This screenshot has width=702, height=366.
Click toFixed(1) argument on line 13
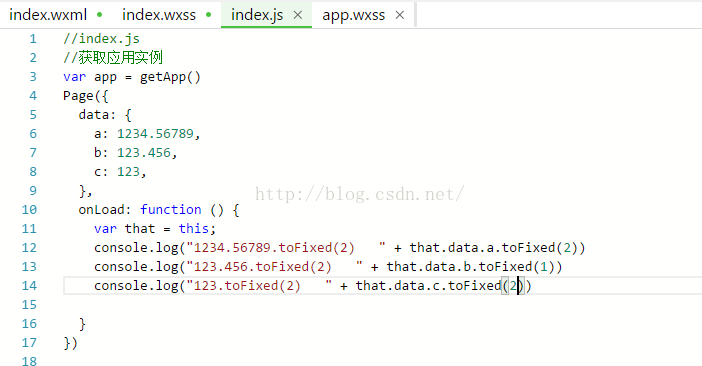click(544, 267)
